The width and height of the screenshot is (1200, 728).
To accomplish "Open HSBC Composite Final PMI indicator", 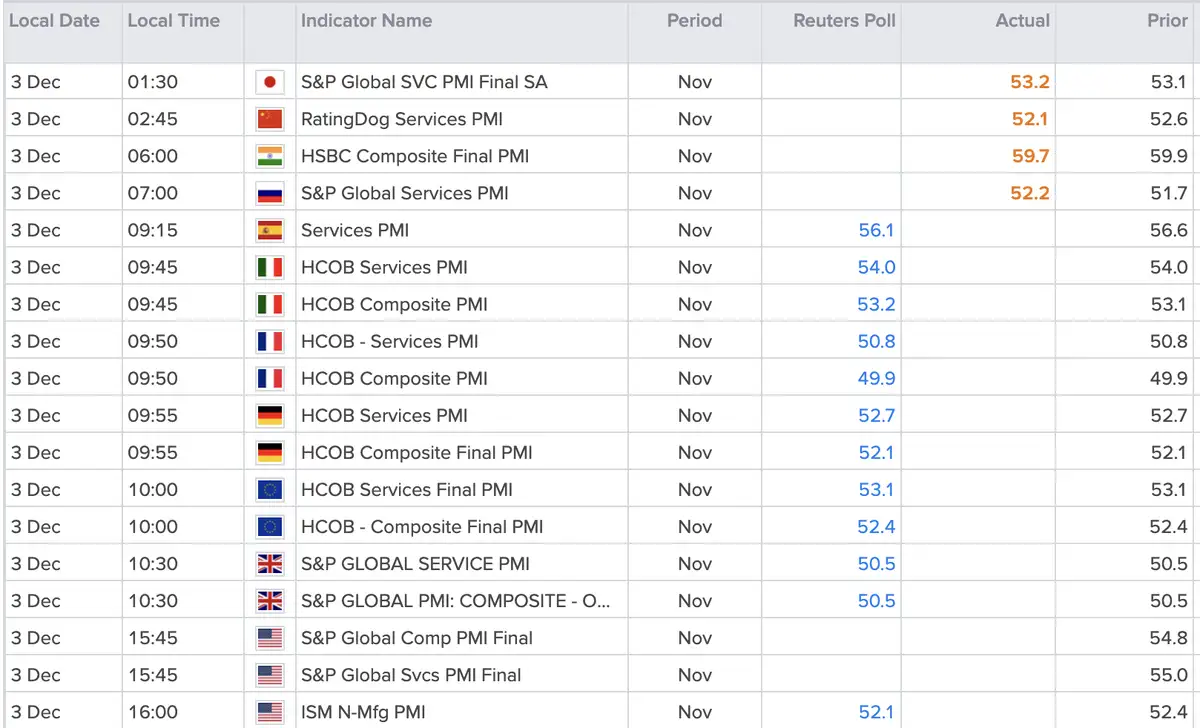I will pos(415,156).
